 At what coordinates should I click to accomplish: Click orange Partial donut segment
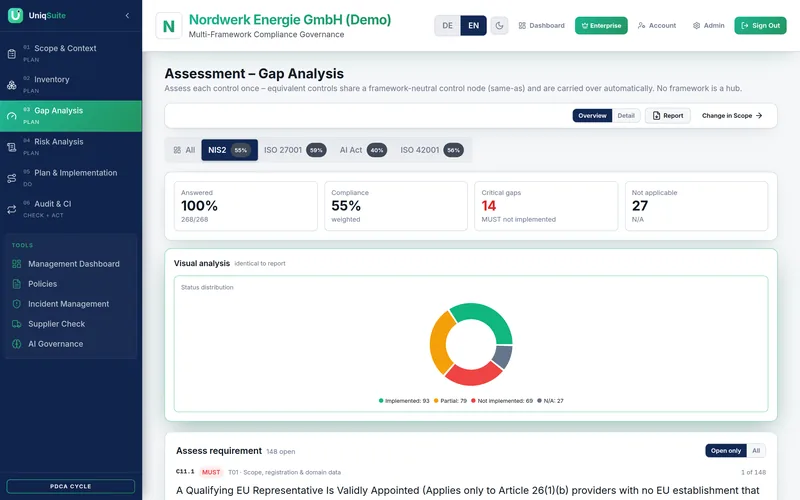pos(440,343)
